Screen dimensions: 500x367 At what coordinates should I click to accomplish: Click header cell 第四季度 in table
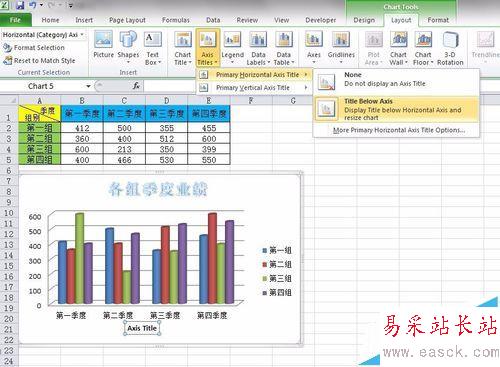click(x=209, y=114)
